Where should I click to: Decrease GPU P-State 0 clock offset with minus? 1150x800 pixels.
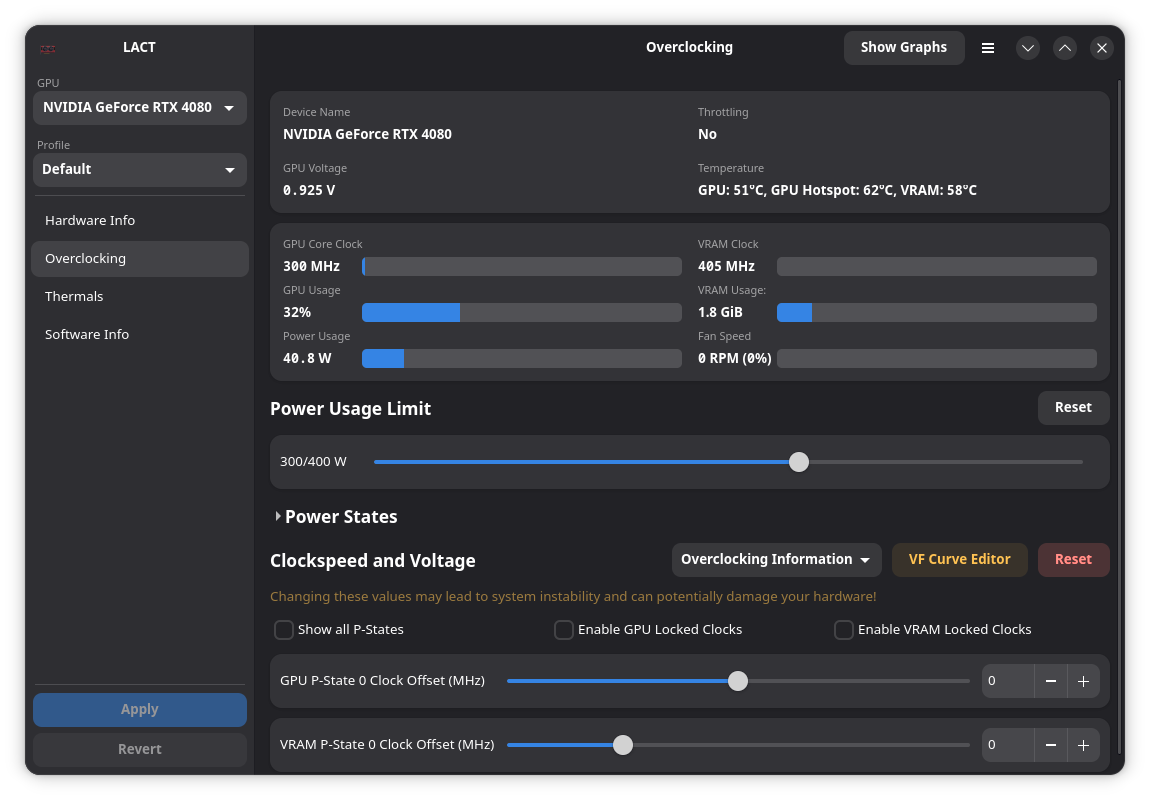pos(1050,681)
